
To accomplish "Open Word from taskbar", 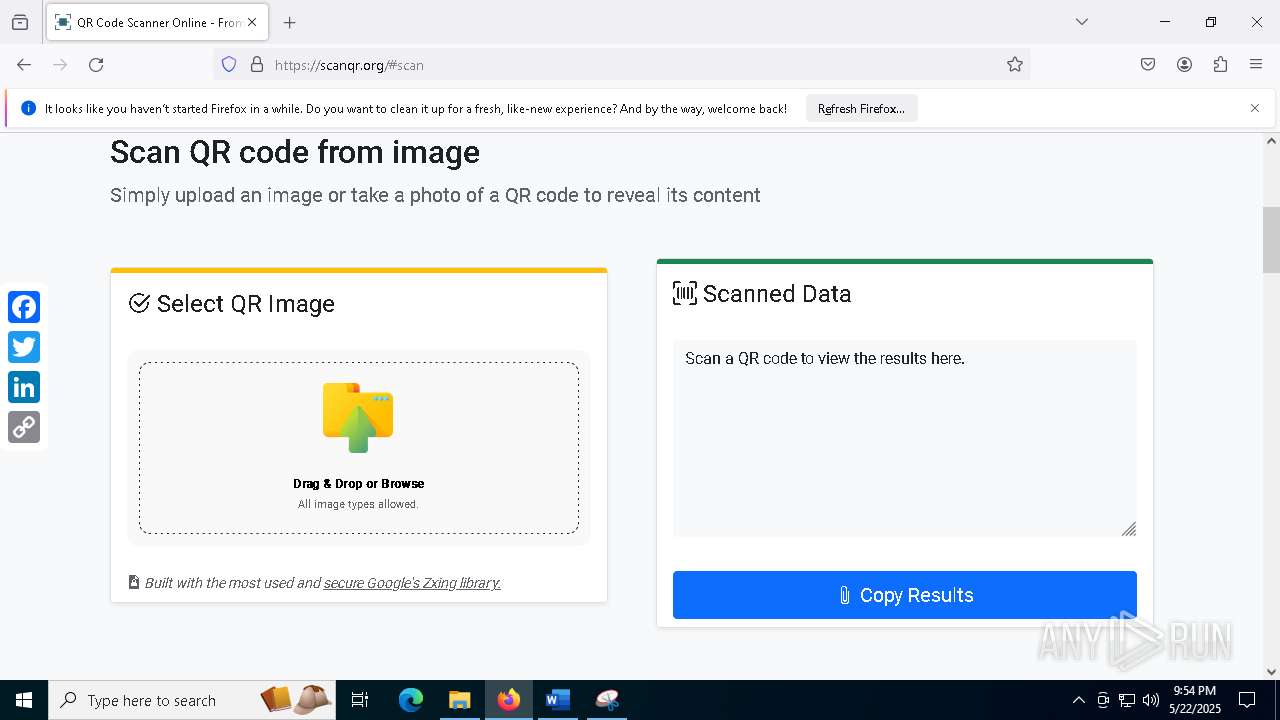I will point(558,700).
